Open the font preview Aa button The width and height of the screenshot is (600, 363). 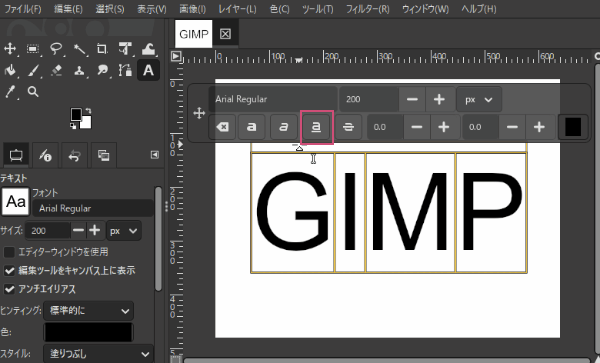point(15,202)
